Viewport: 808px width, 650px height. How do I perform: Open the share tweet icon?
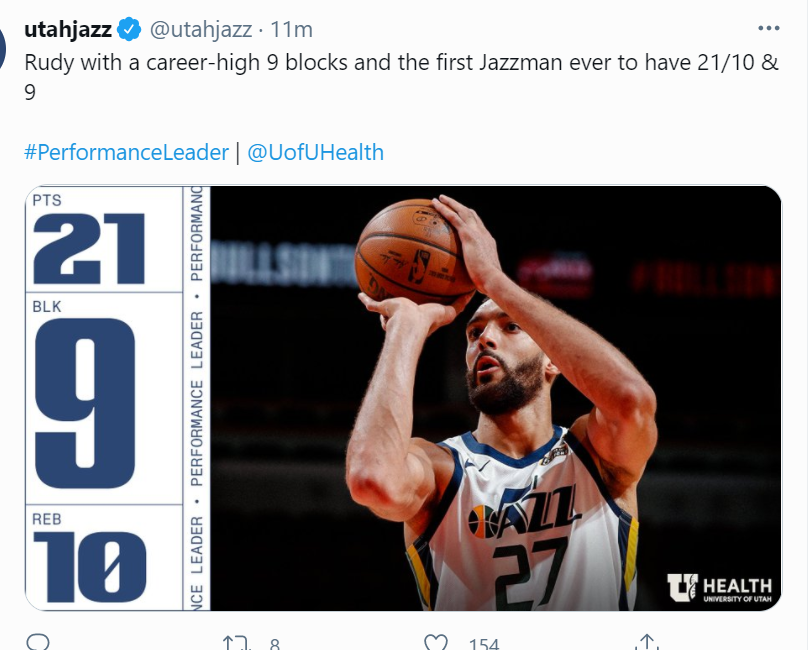tap(646, 643)
